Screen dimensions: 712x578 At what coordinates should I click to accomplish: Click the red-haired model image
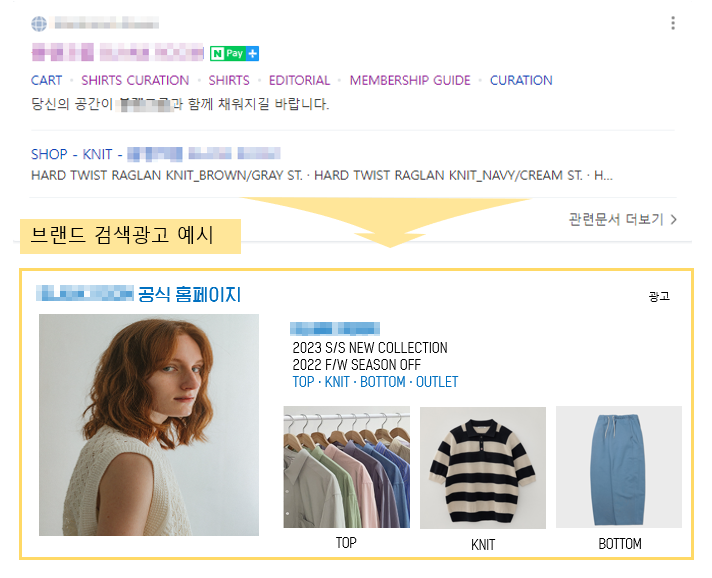pos(149,425)
